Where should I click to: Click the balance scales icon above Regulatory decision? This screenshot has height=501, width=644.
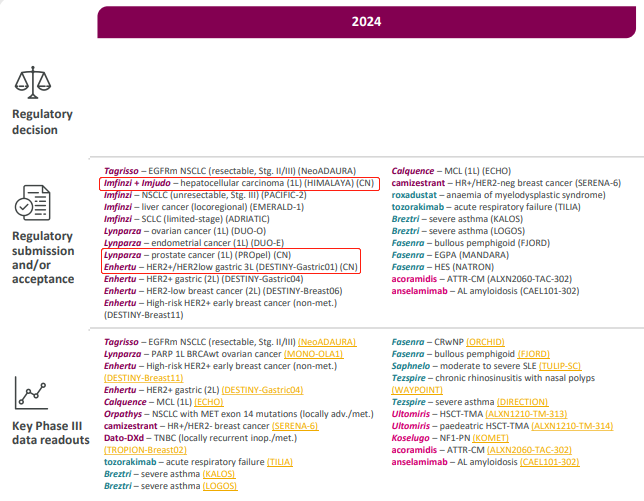coord(33,82)
